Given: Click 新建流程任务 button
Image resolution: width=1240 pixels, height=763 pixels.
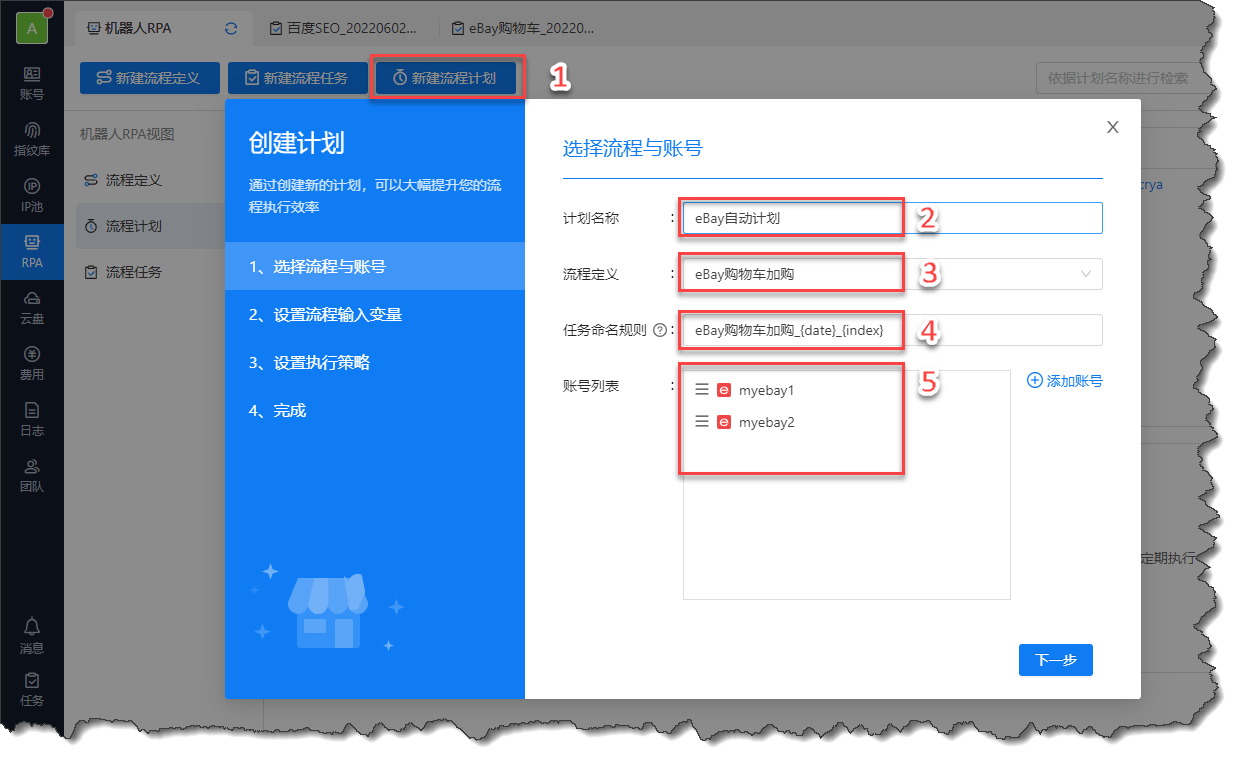Looking at the screenshot, I should click(x=297, y=78).
